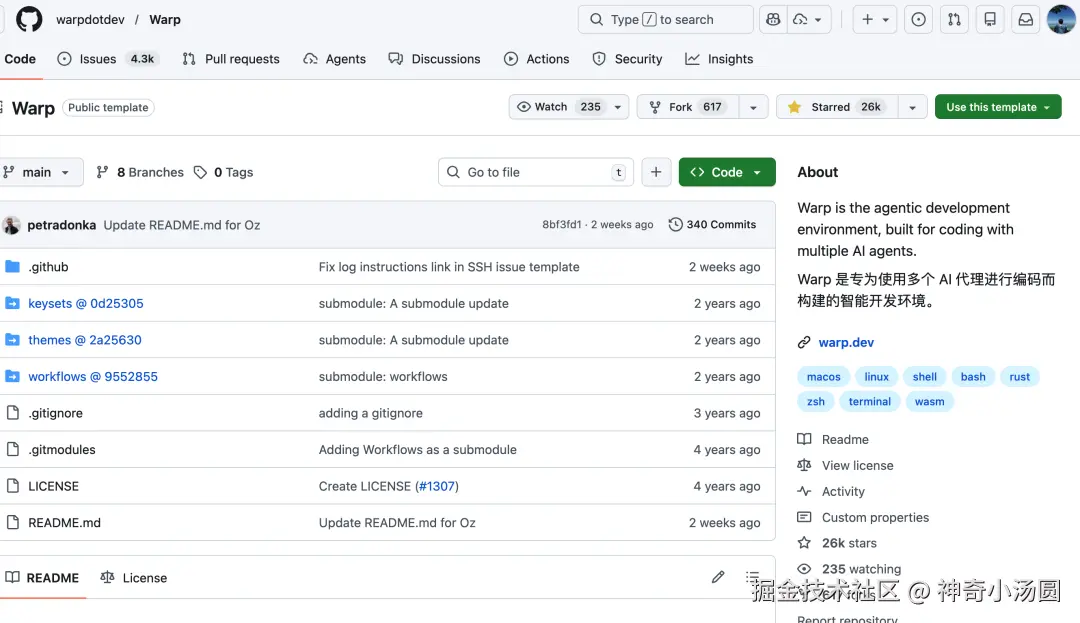The height and width of the screenshot is (623, 1080).
Task: Open the warp.dev website link
Action: tap(846, 342)
